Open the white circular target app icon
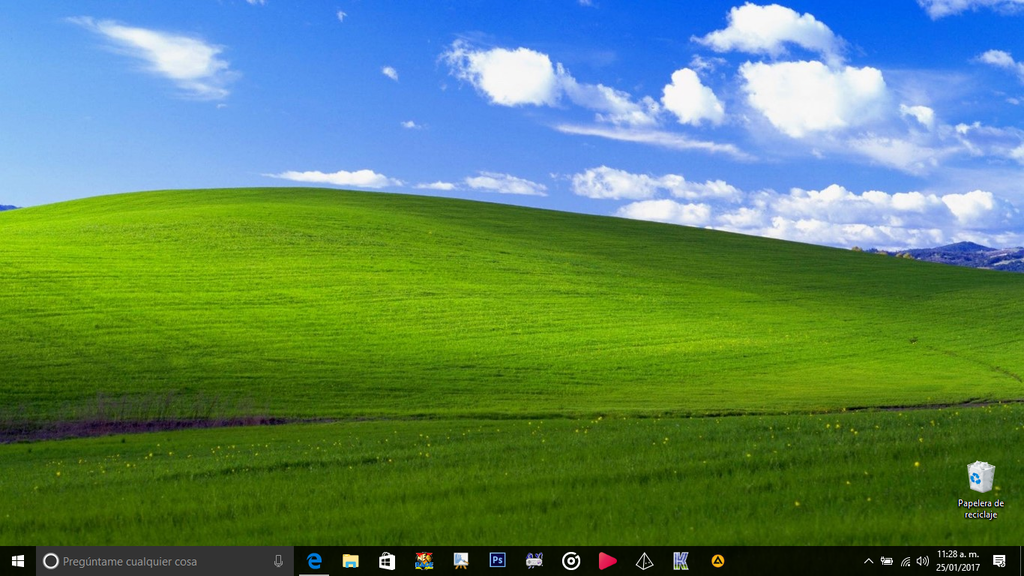This screenshot has width=1024, height=576. (571, 561)
